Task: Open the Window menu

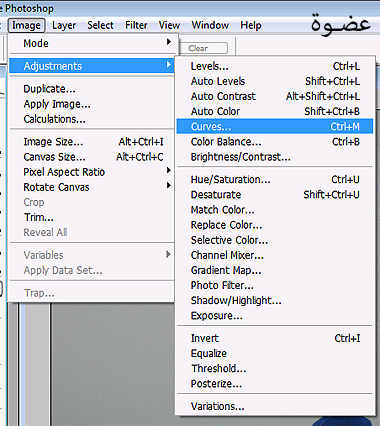Action: coord(210,25)
